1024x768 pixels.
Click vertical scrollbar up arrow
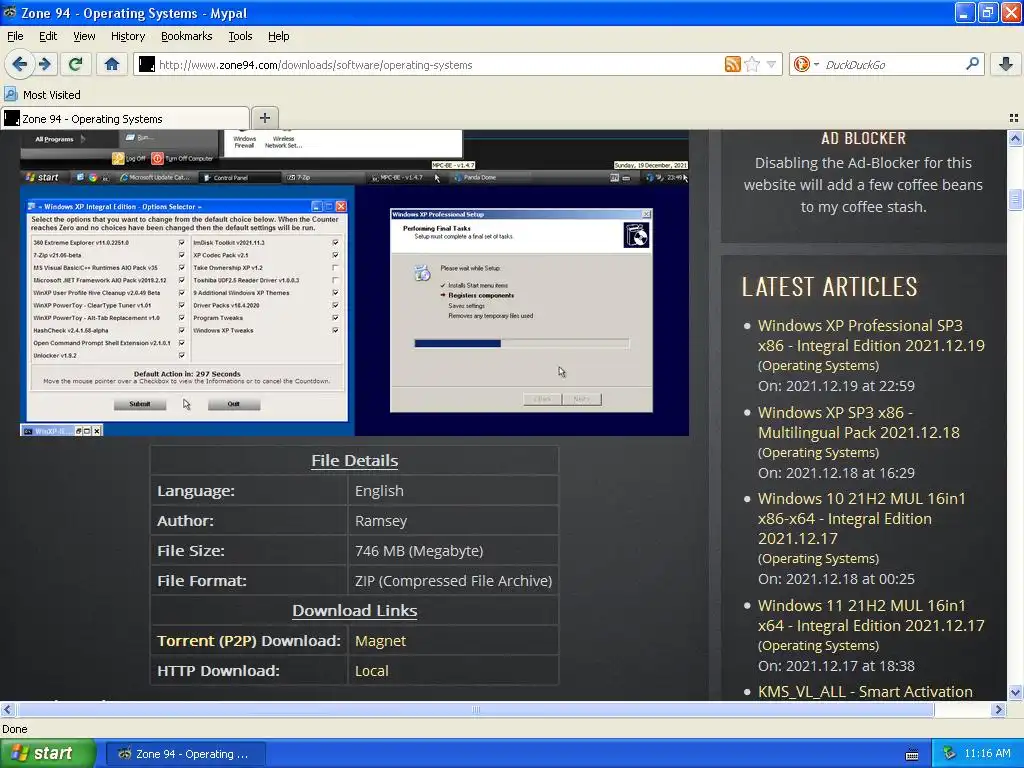point(1015,138)
